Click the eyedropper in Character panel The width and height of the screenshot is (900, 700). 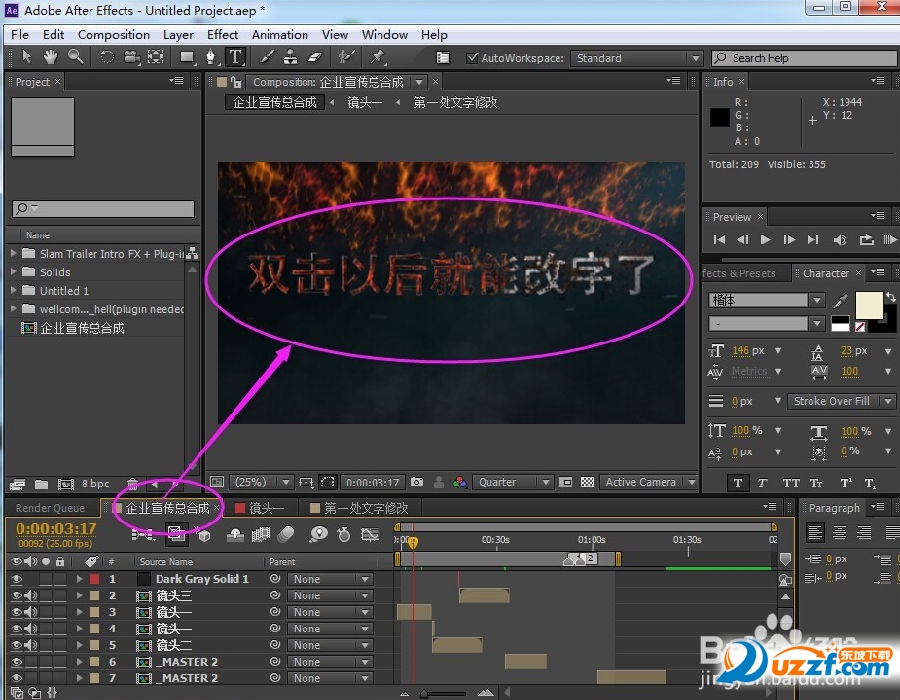pos(840,300)
